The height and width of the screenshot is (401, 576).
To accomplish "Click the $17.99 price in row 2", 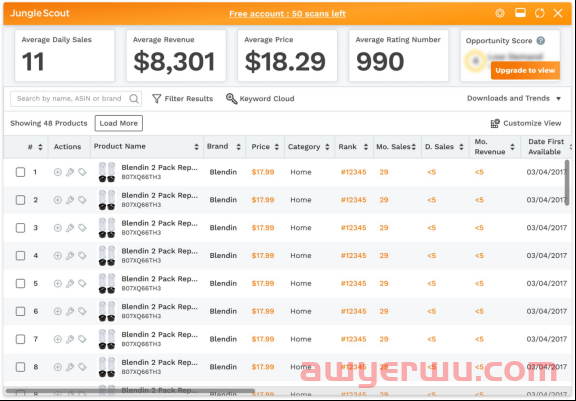I will pyautogui.click(x=263, y=200).
